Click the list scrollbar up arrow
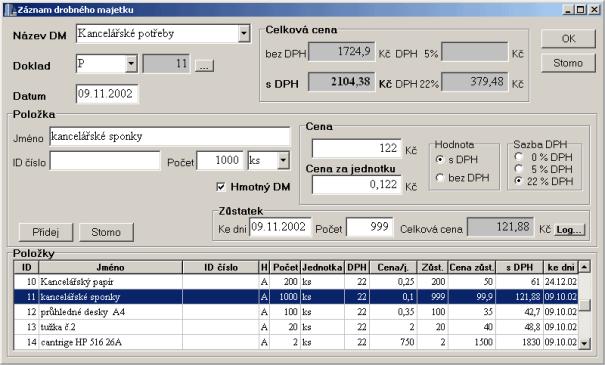This screenshot has width=605, height=365. click(584, 267)
